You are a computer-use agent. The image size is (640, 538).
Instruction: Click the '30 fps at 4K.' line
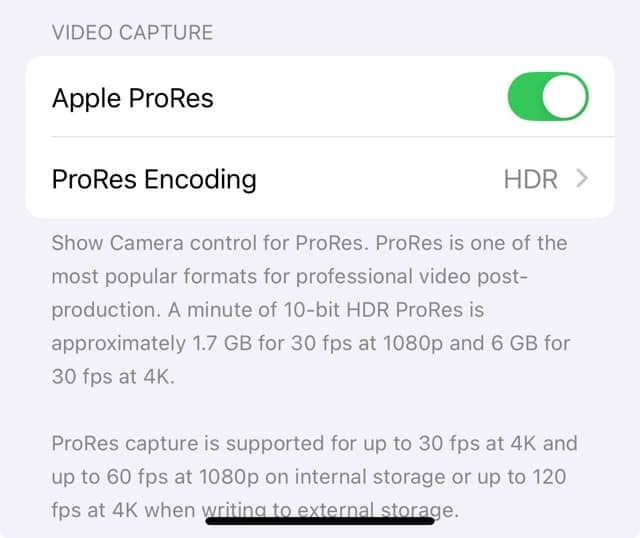click(x=113, y=376)
